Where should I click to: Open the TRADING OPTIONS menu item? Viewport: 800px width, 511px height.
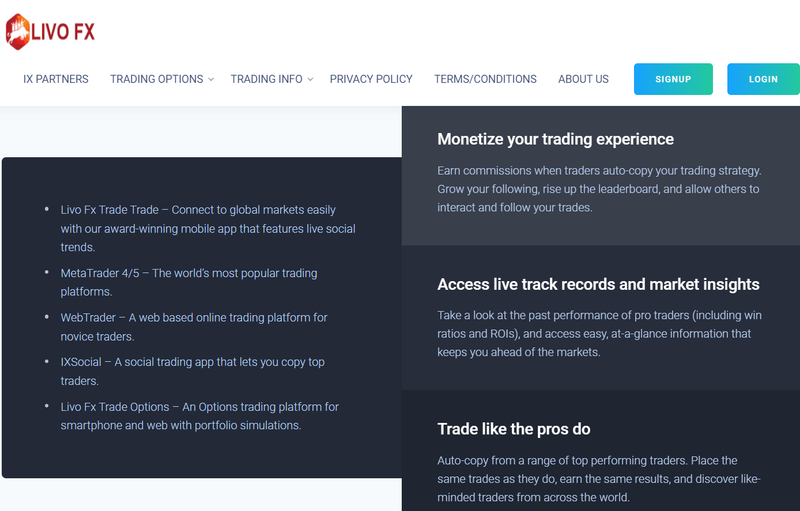pyautogui.click(x=157, y=79)
